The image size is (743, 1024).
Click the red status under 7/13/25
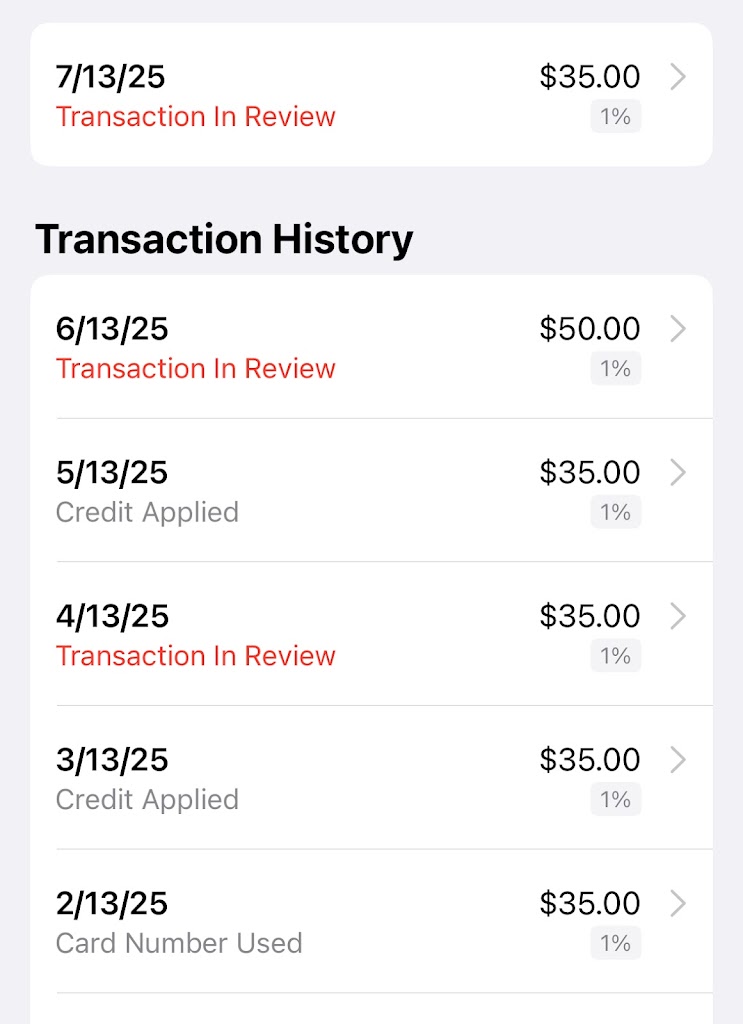click(196, 117)
